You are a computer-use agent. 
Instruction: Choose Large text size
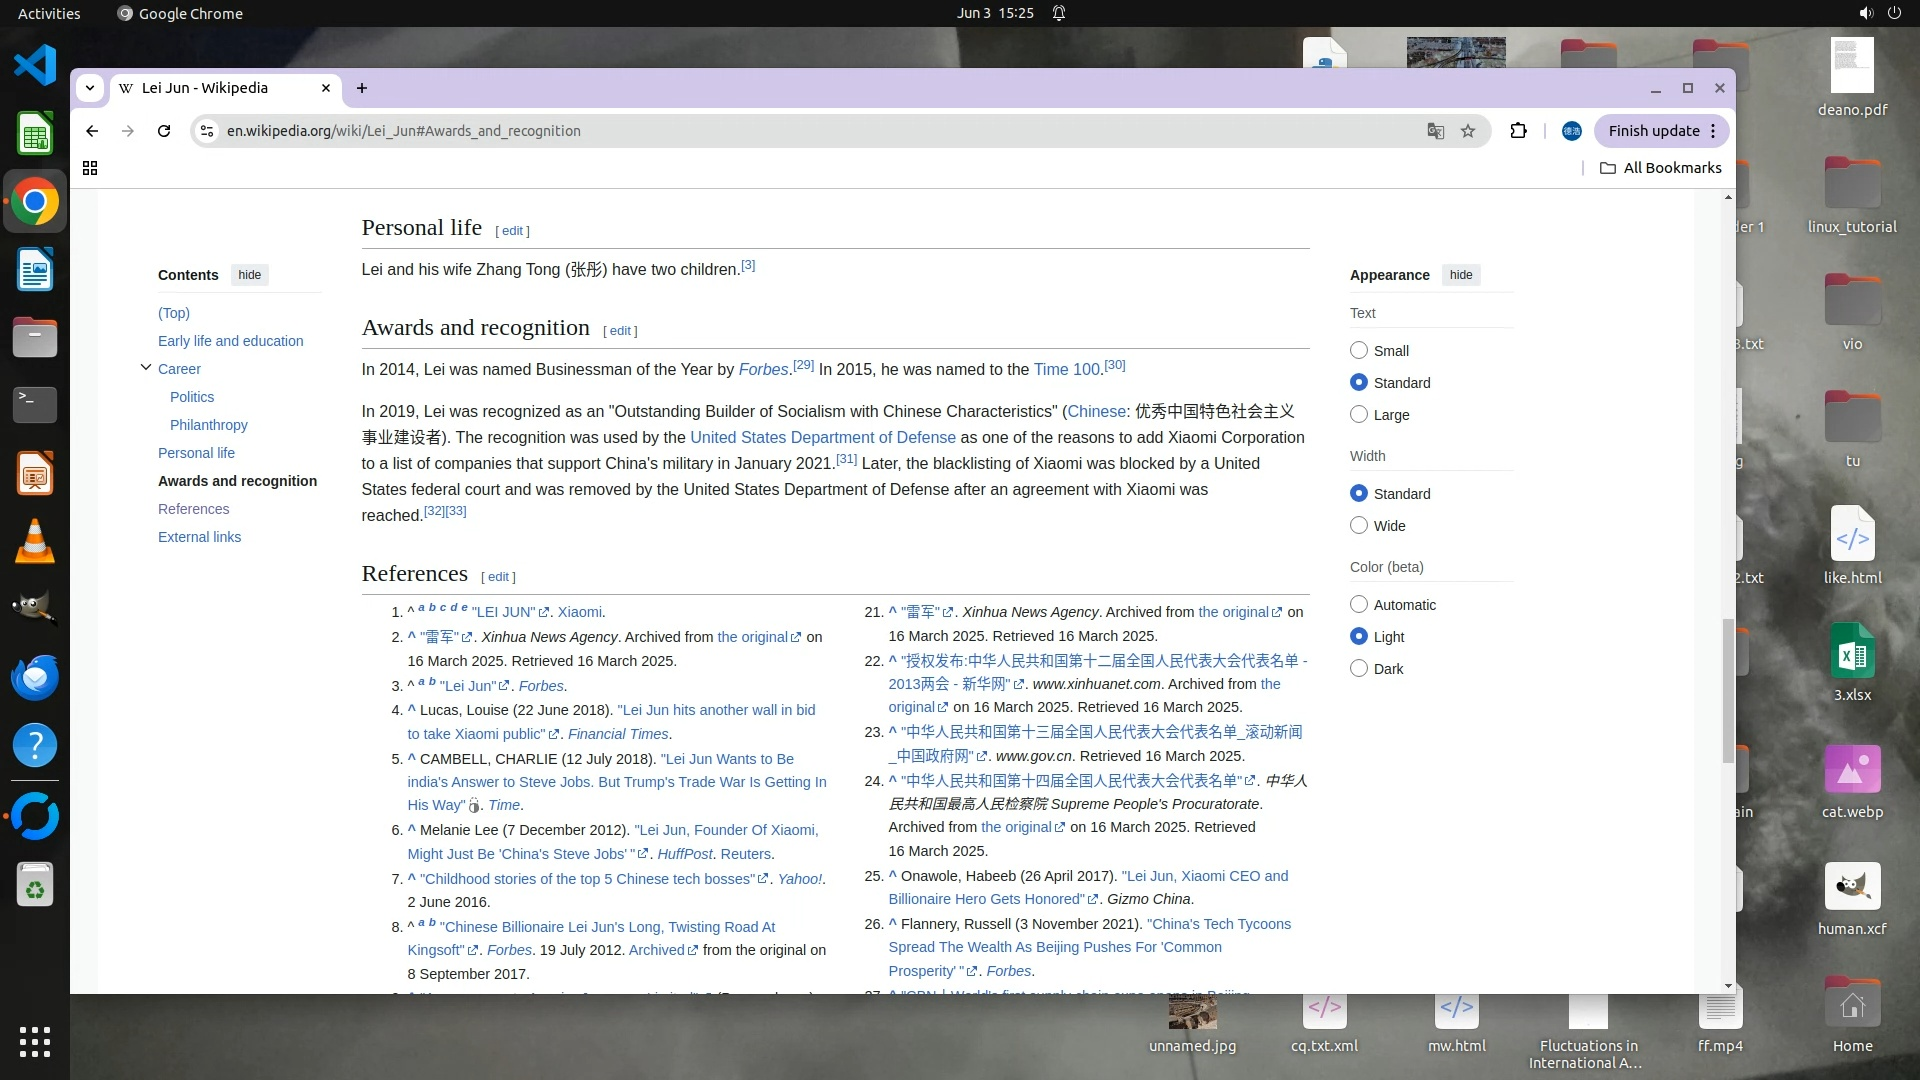[1359, 415]
